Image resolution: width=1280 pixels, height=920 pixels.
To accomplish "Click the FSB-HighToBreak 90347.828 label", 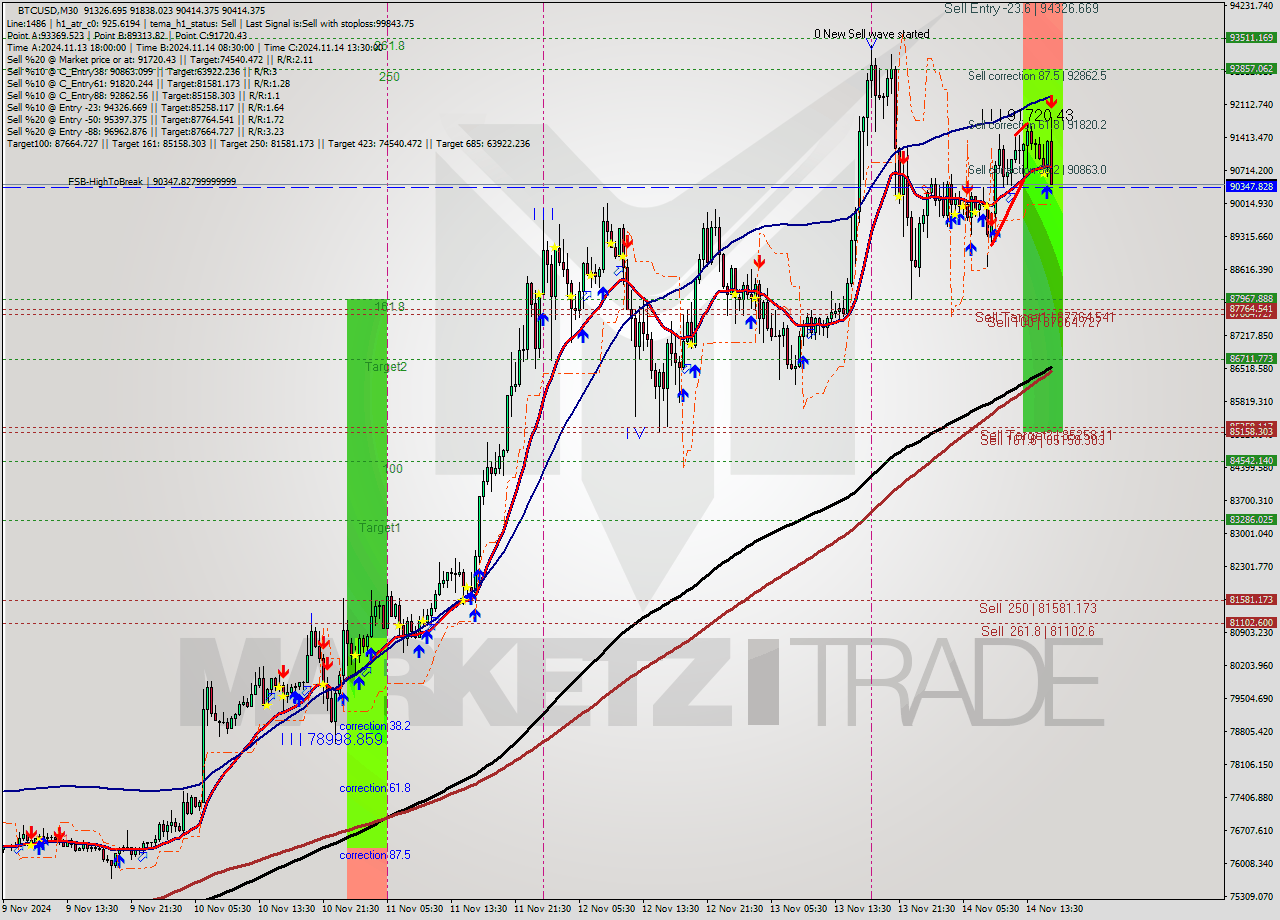I will coord(152,181).
